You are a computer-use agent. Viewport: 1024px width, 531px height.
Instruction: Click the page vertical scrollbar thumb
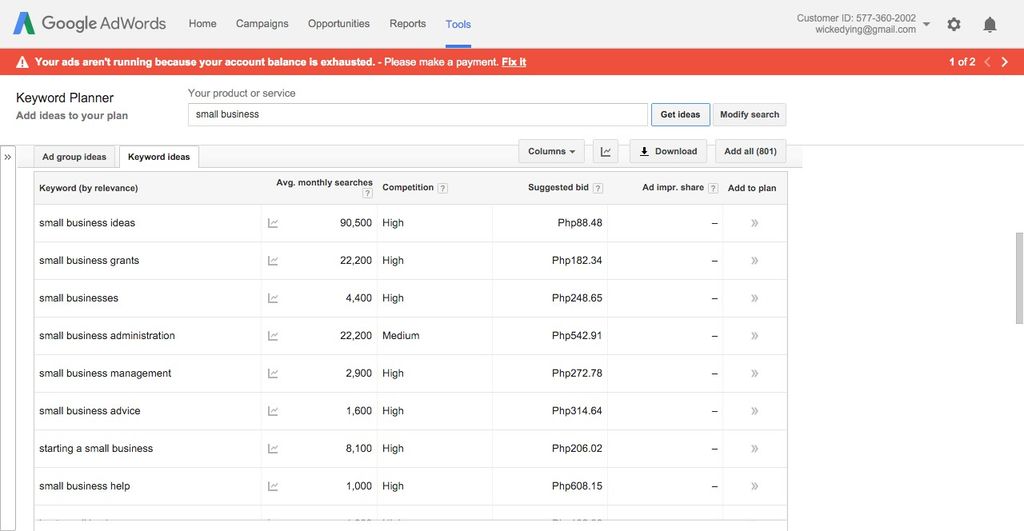tap(1019, 278)
